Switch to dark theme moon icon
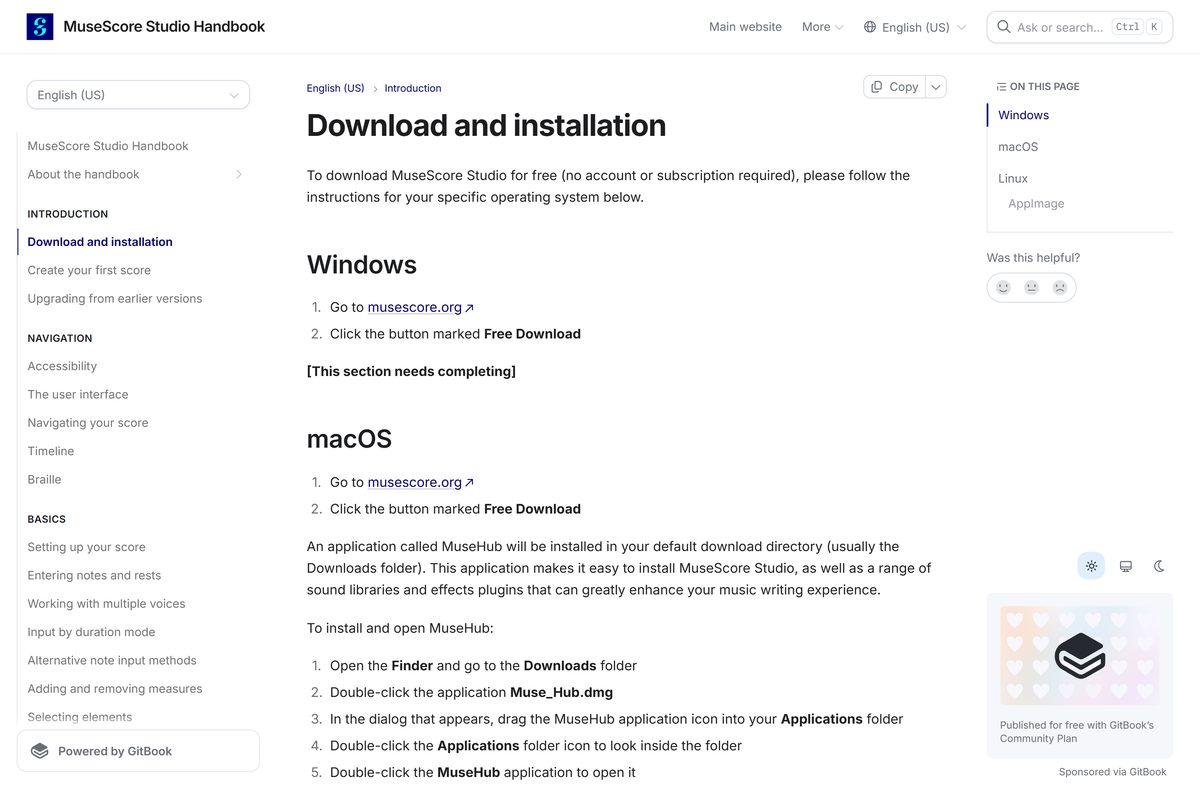Screen dimensions: 1200x792 [1159, 566]
